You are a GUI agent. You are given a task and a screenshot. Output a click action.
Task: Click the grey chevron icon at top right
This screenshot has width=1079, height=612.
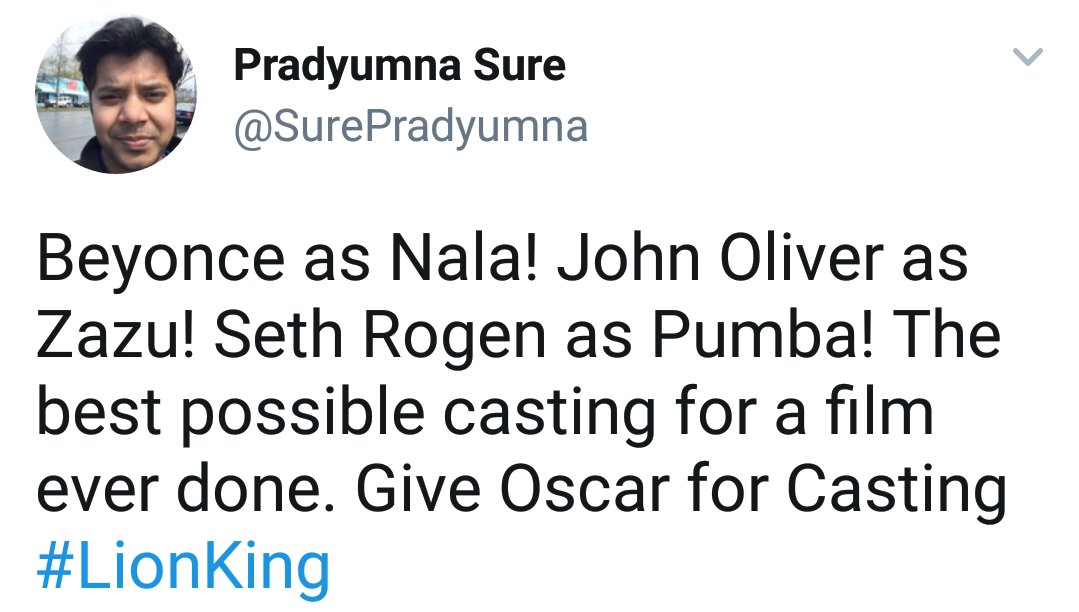(1027, 56)
